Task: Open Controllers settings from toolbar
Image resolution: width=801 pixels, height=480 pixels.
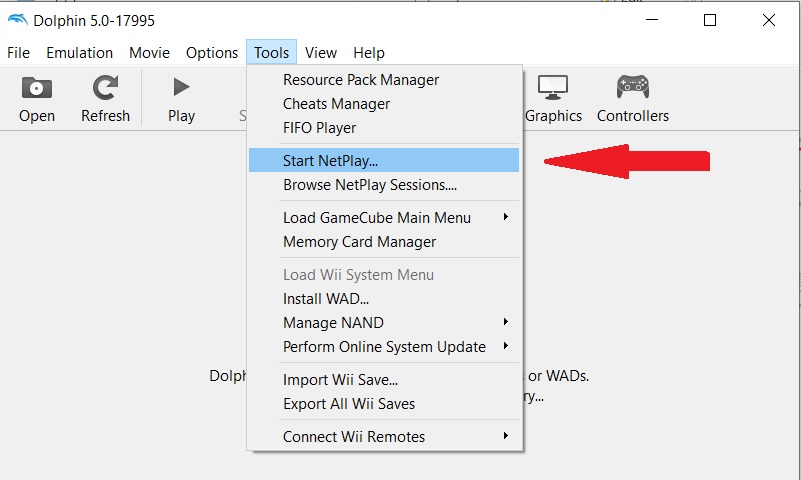Action: [x=632, y=99]
